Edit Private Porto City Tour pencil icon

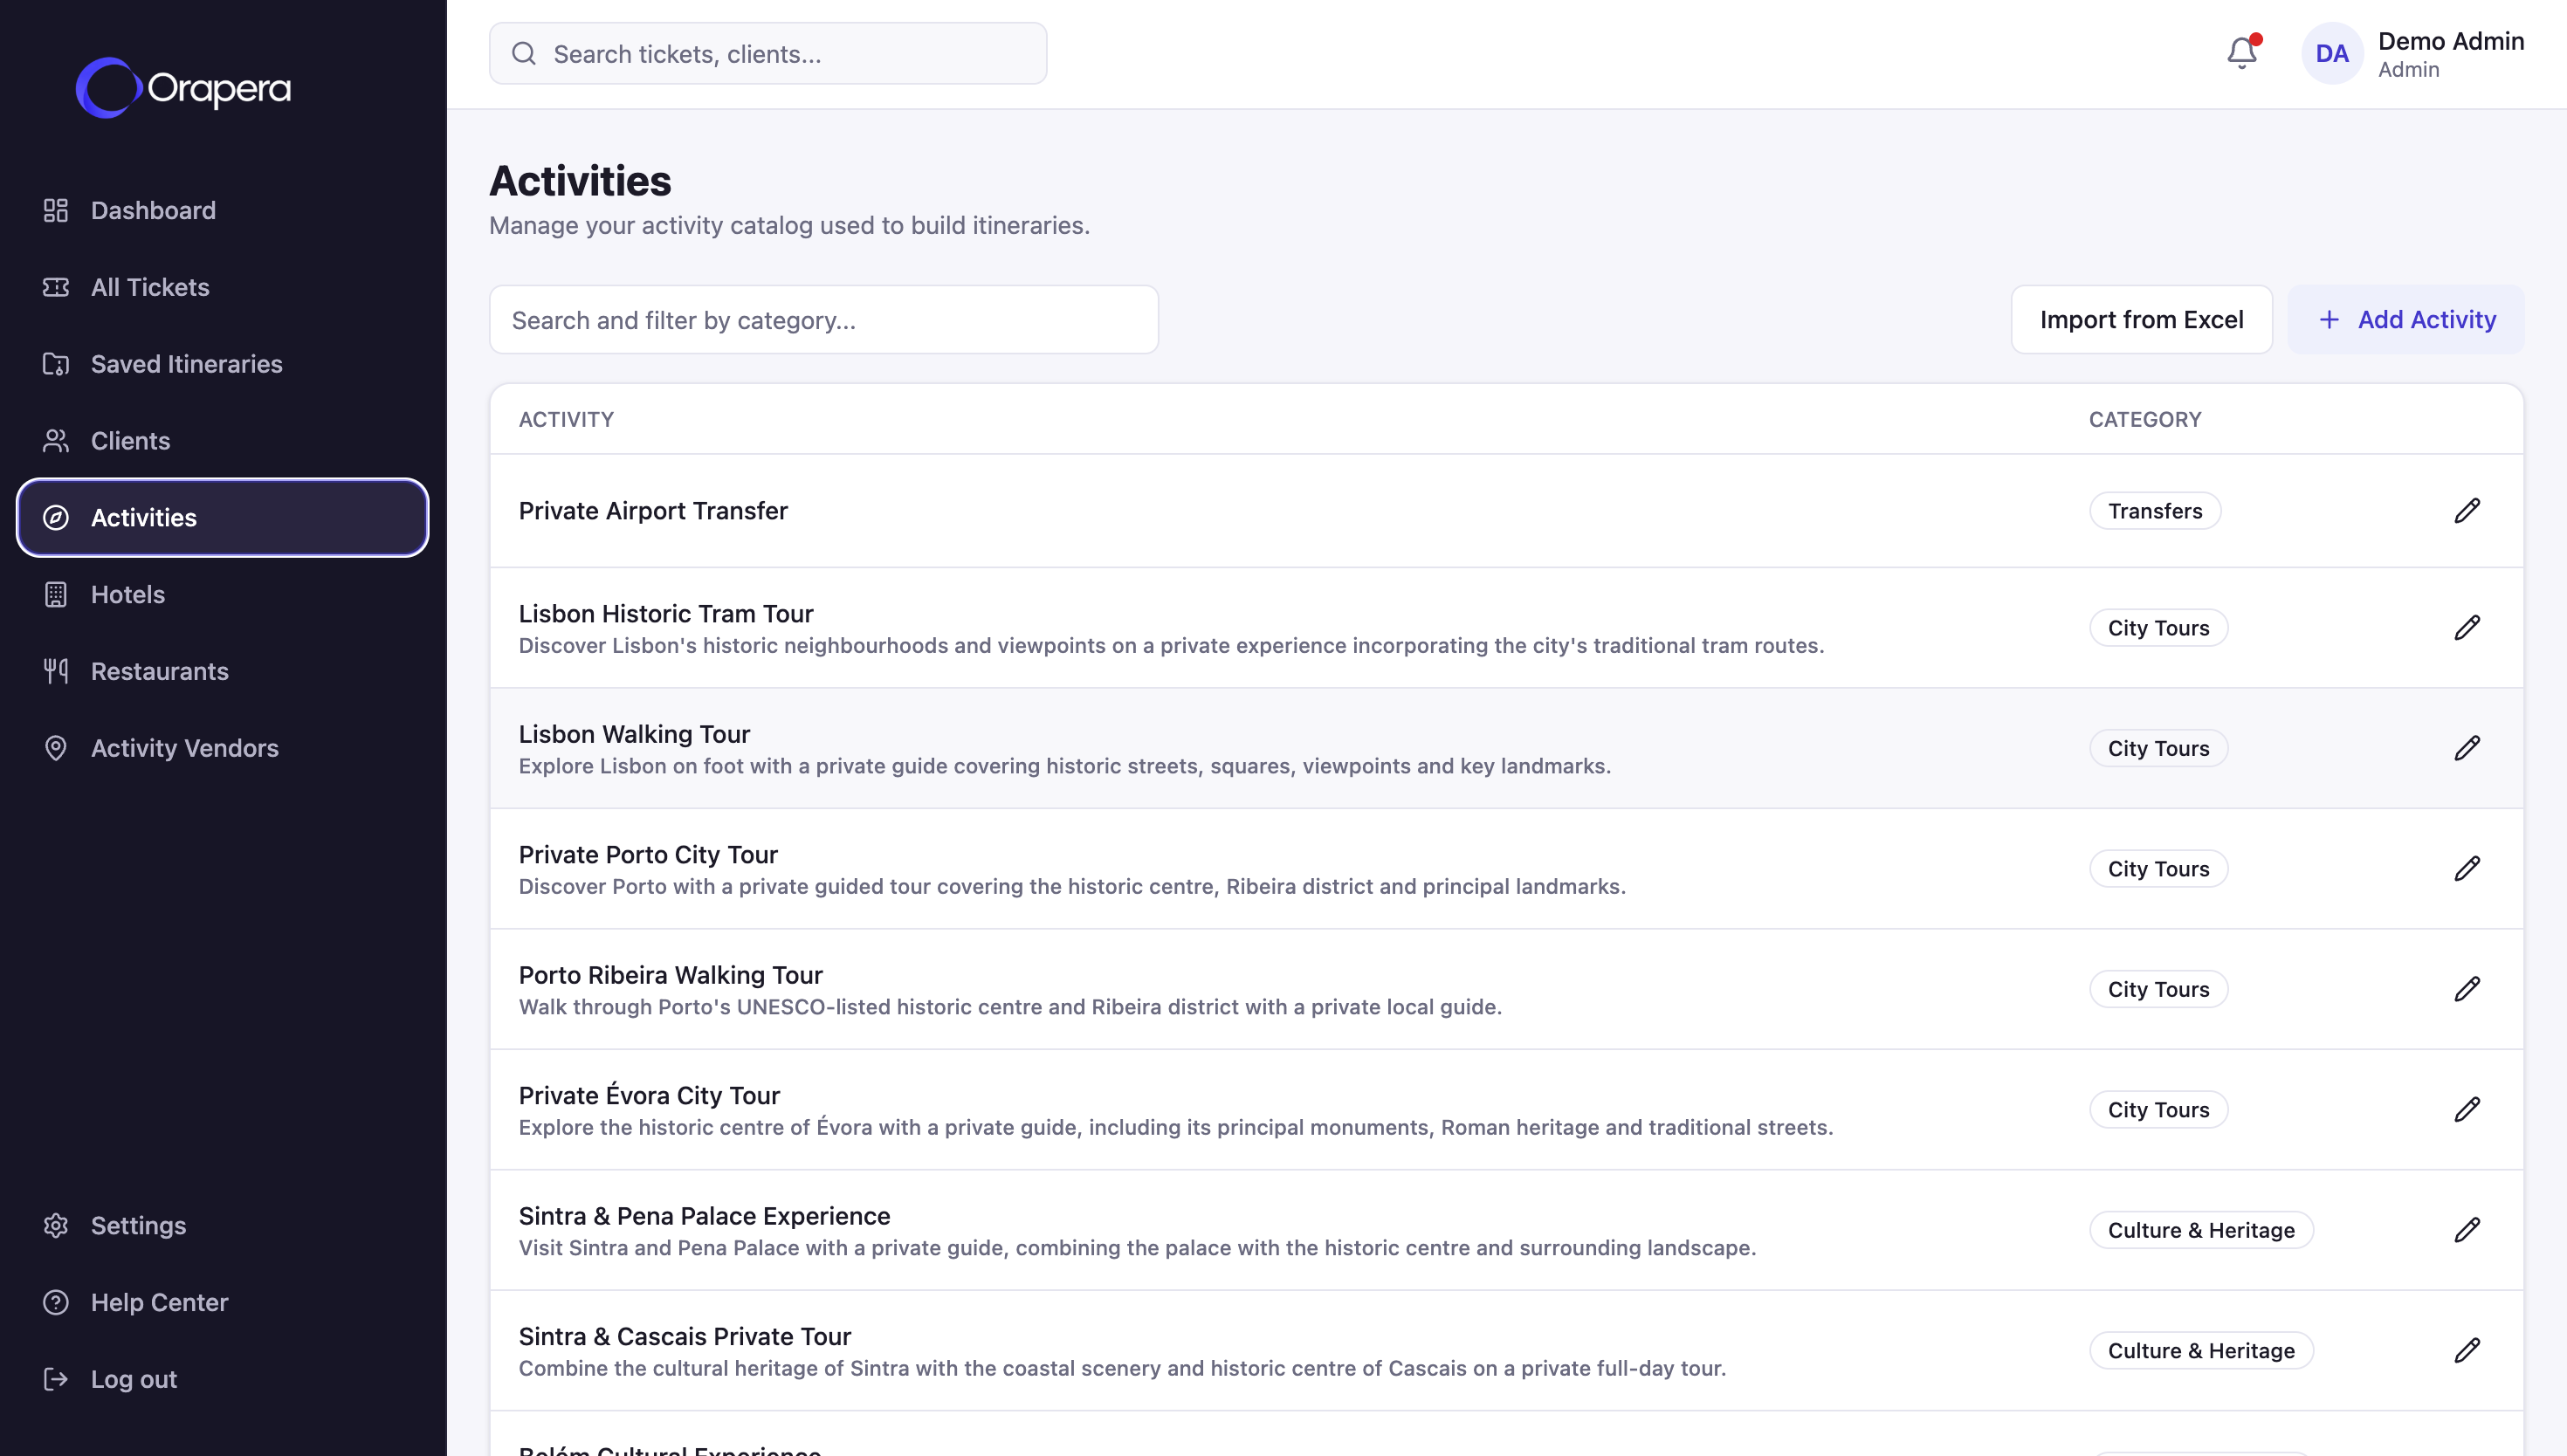pos(2467,869)
